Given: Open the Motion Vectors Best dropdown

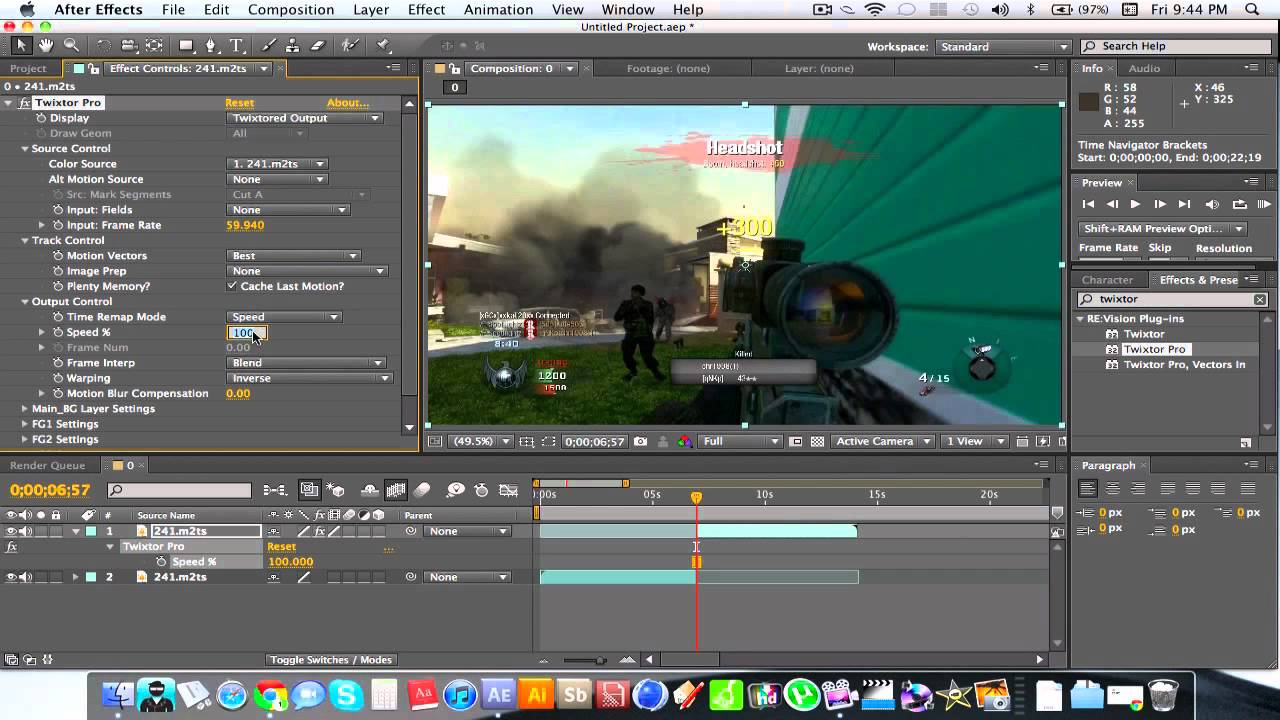Looking at the screenshot, I should click(293, 256).
